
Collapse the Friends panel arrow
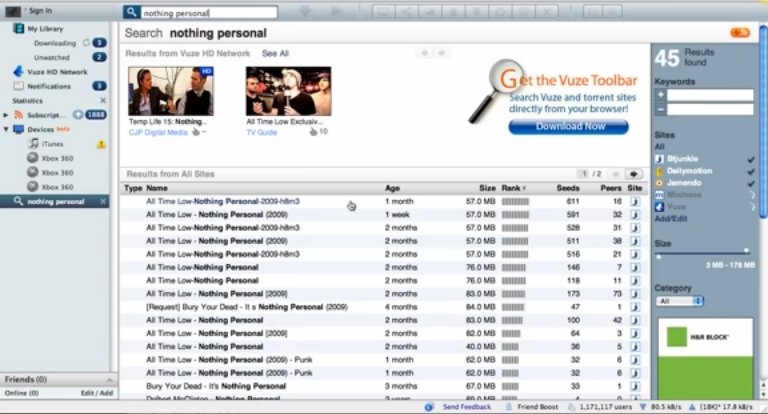point(109,380)
